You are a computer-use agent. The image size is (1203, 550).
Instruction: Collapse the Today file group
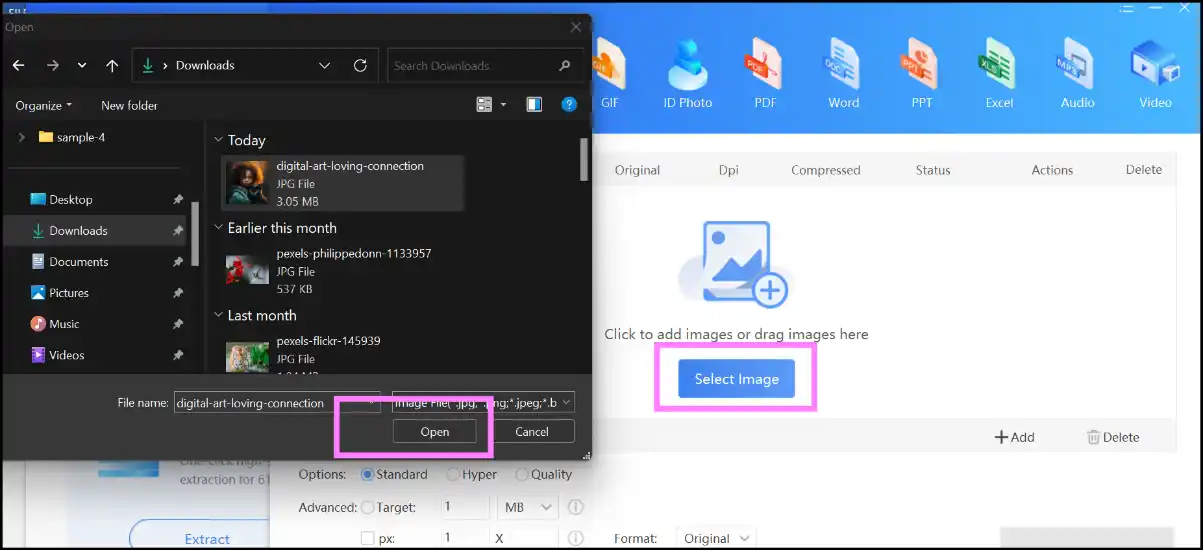pyautogui.click(x=219, y=140)
